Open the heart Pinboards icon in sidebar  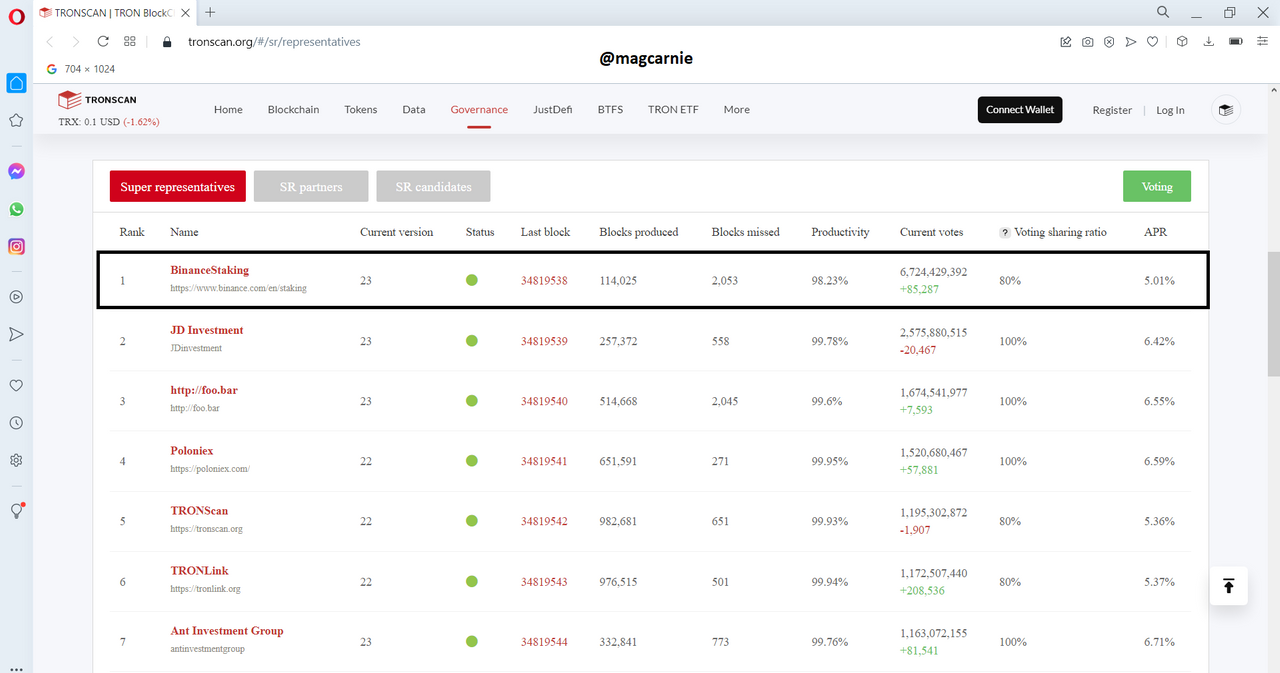(16, 385)
